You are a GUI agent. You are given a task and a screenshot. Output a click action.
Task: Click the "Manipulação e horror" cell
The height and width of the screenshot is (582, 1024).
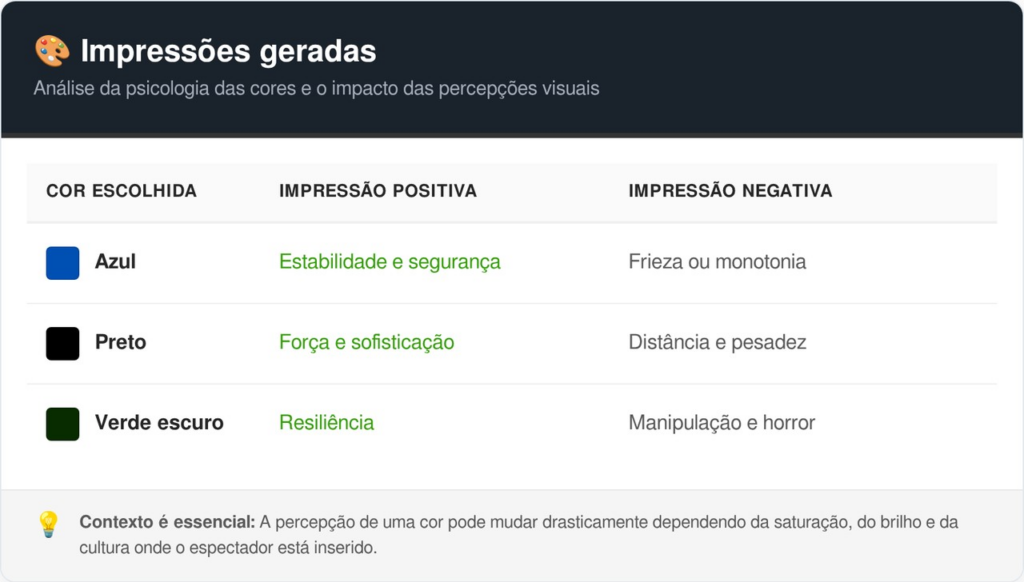pyautogui.click(x=721, y=423)
